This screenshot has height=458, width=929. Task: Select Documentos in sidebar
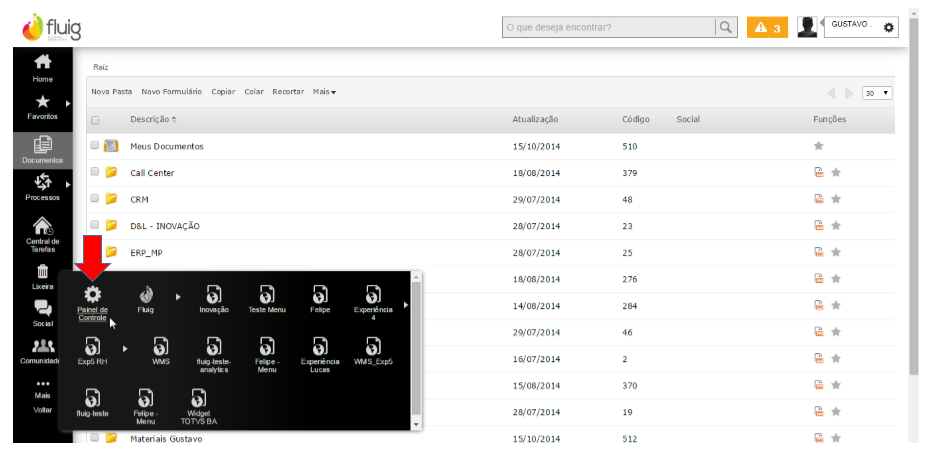[x=43, y=149]
